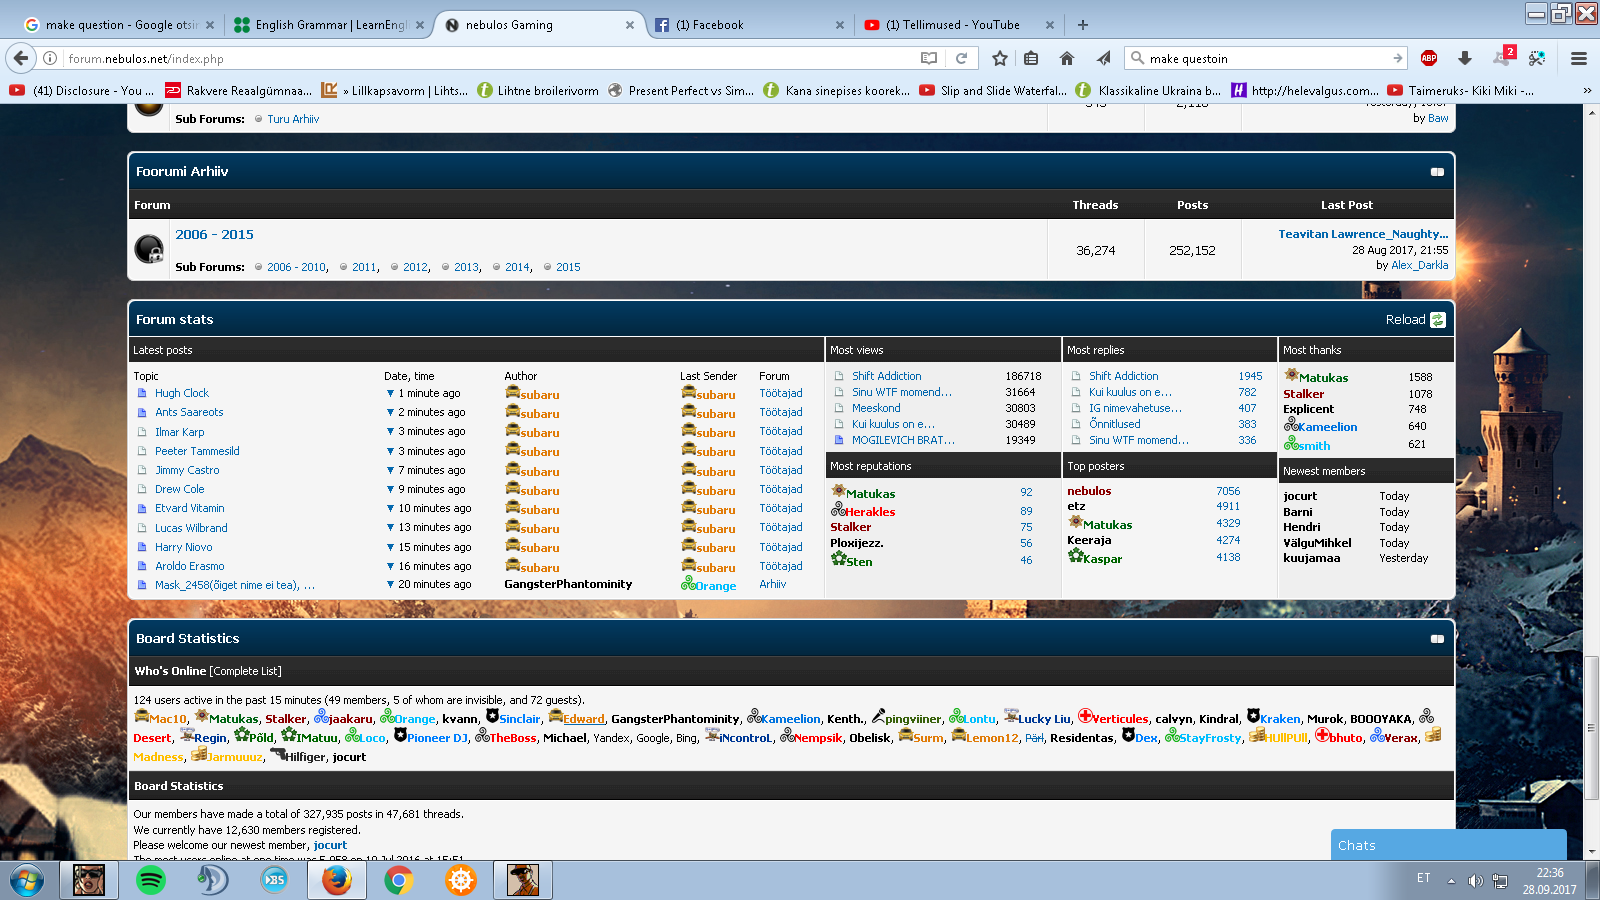Select the nebulos Gaming tab
Image resolution: width=1600 pixels, height=900 pixels.
point(539,25)
